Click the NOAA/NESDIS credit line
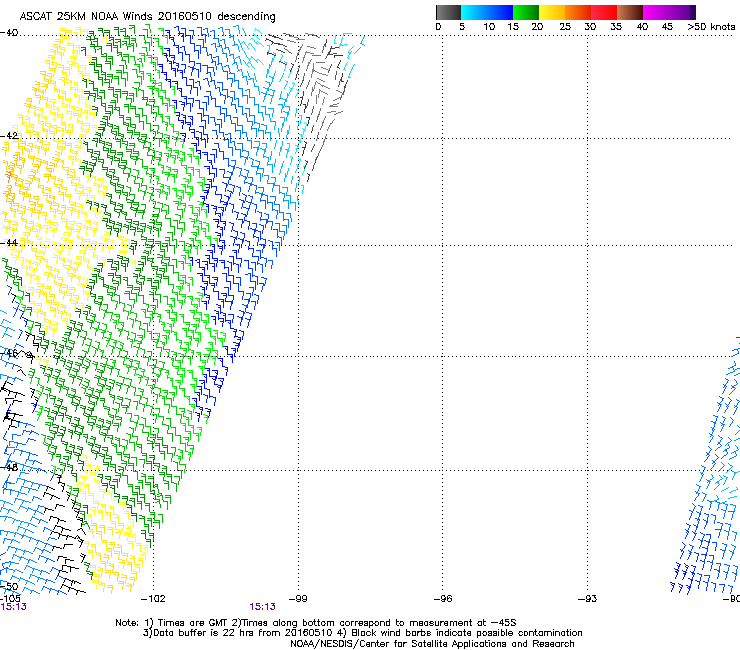740x650 pixels. (x=432, y=644)
